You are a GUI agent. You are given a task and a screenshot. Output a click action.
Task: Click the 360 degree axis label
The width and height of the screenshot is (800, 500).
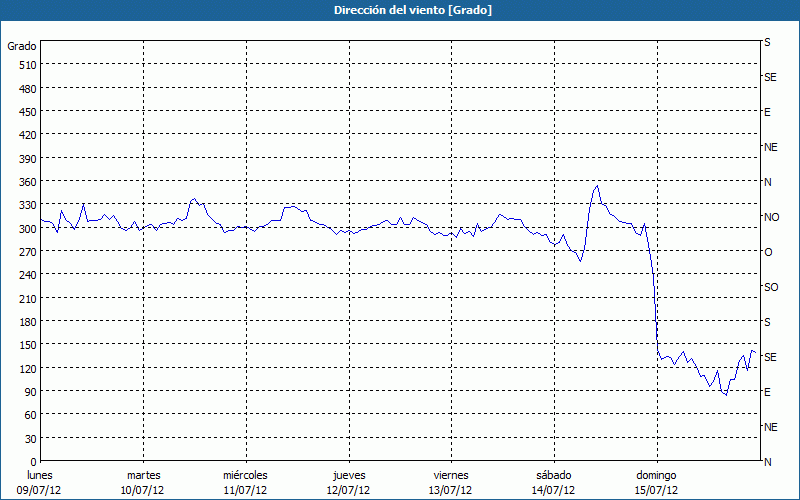27,182
